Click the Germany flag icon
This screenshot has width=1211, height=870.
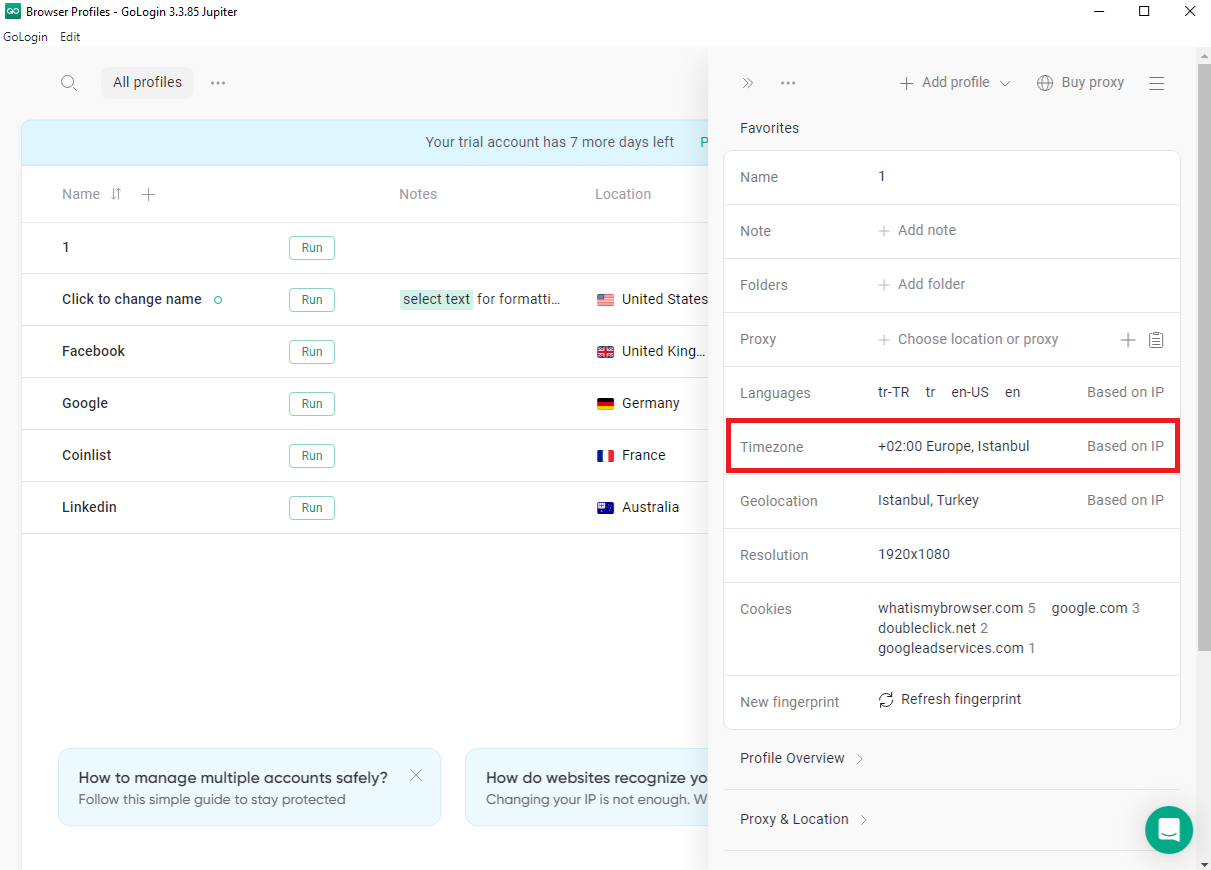point(605,403)
